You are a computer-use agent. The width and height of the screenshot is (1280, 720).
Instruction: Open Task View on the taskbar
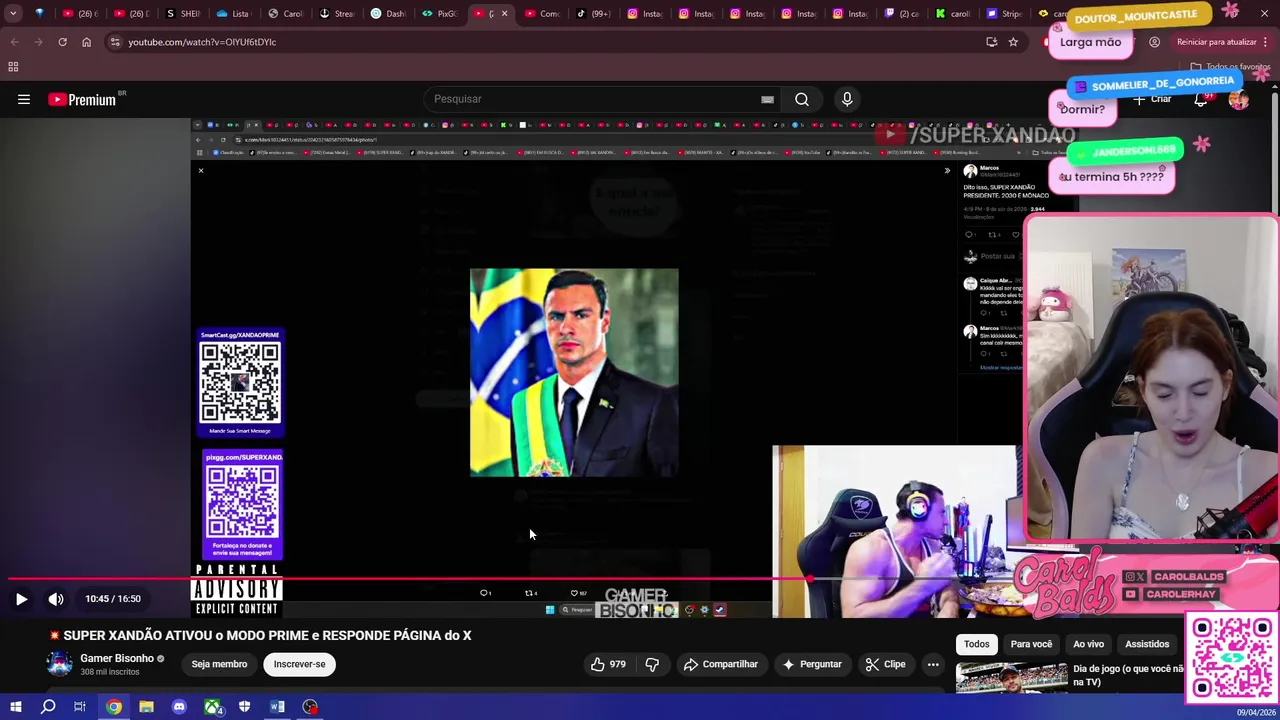(80, 707)
